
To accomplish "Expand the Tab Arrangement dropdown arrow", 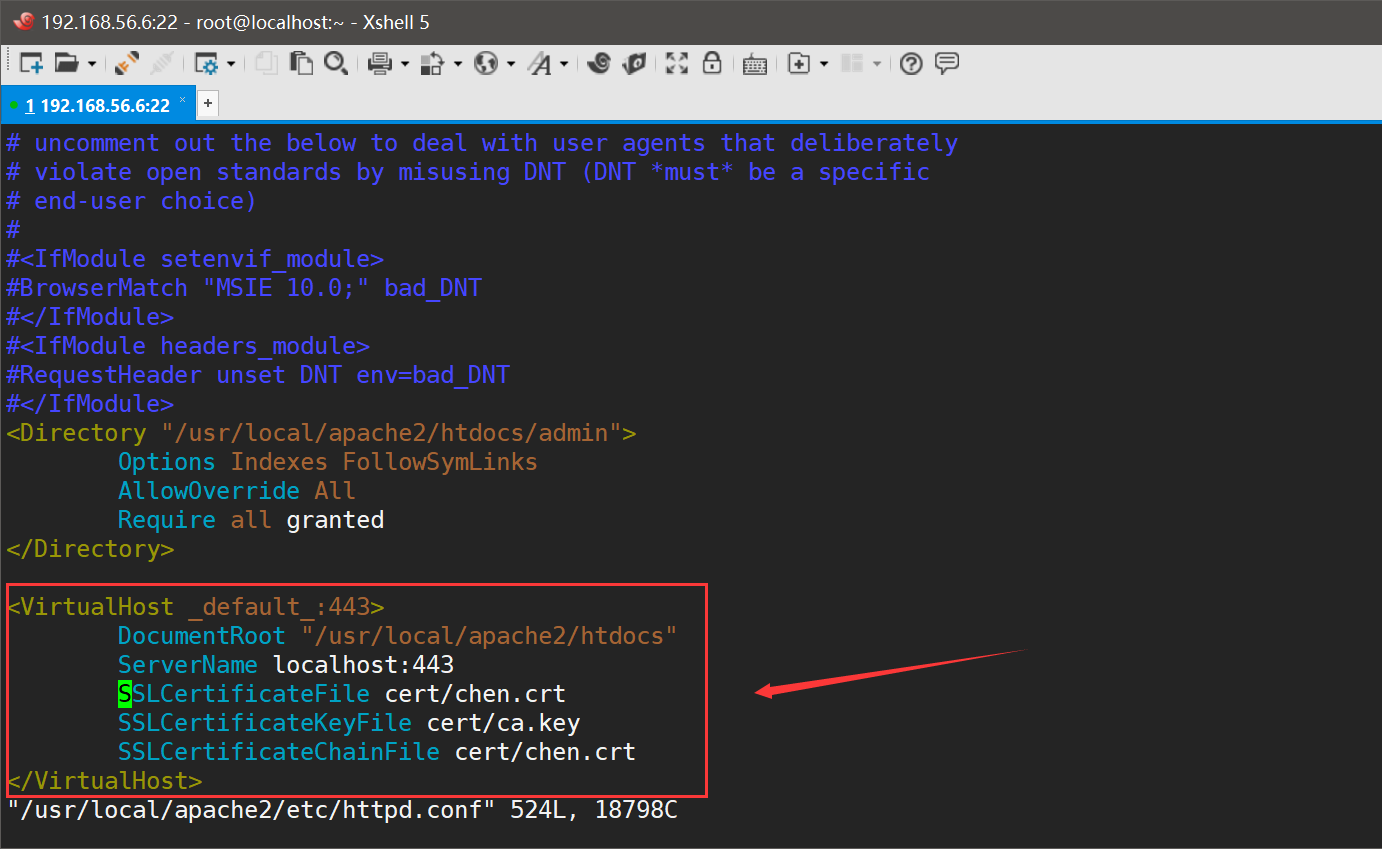I will 877,64.
